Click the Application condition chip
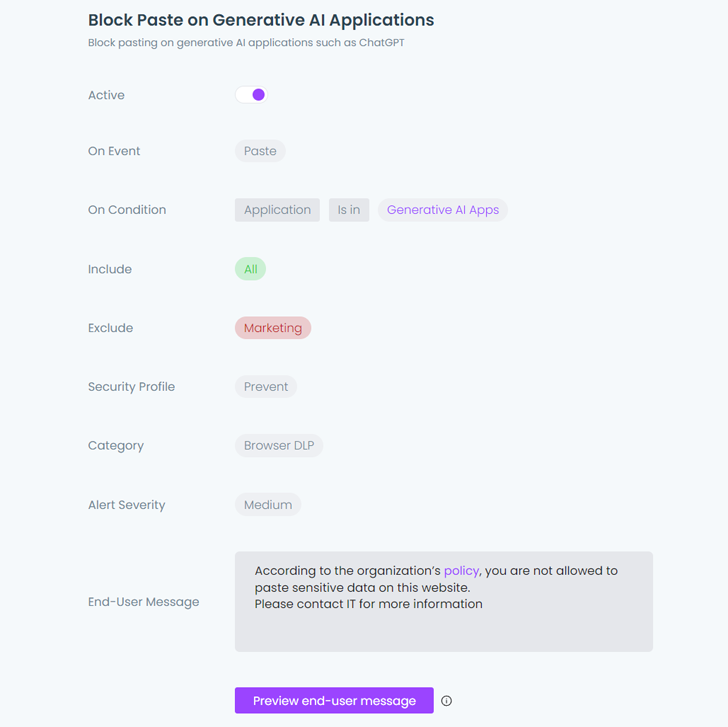The image size is (728, 727). pos(277,210)
